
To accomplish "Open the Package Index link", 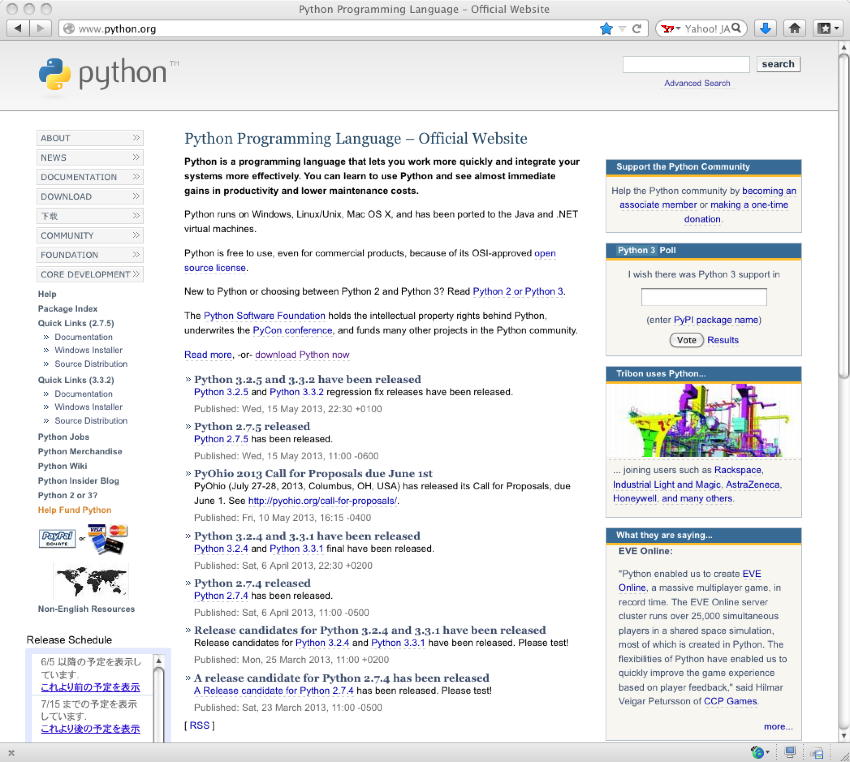I will click(68, 308).
